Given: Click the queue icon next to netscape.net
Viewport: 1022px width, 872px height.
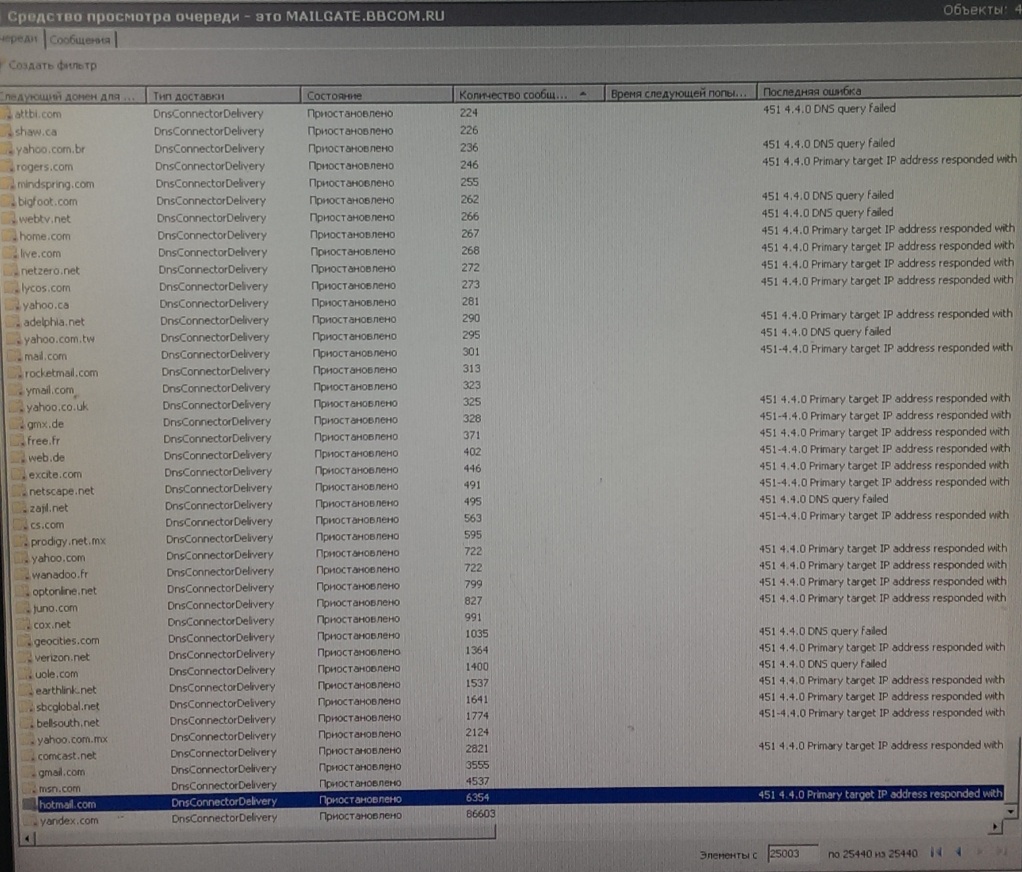Looking at the screenshot, I should 20,491.
